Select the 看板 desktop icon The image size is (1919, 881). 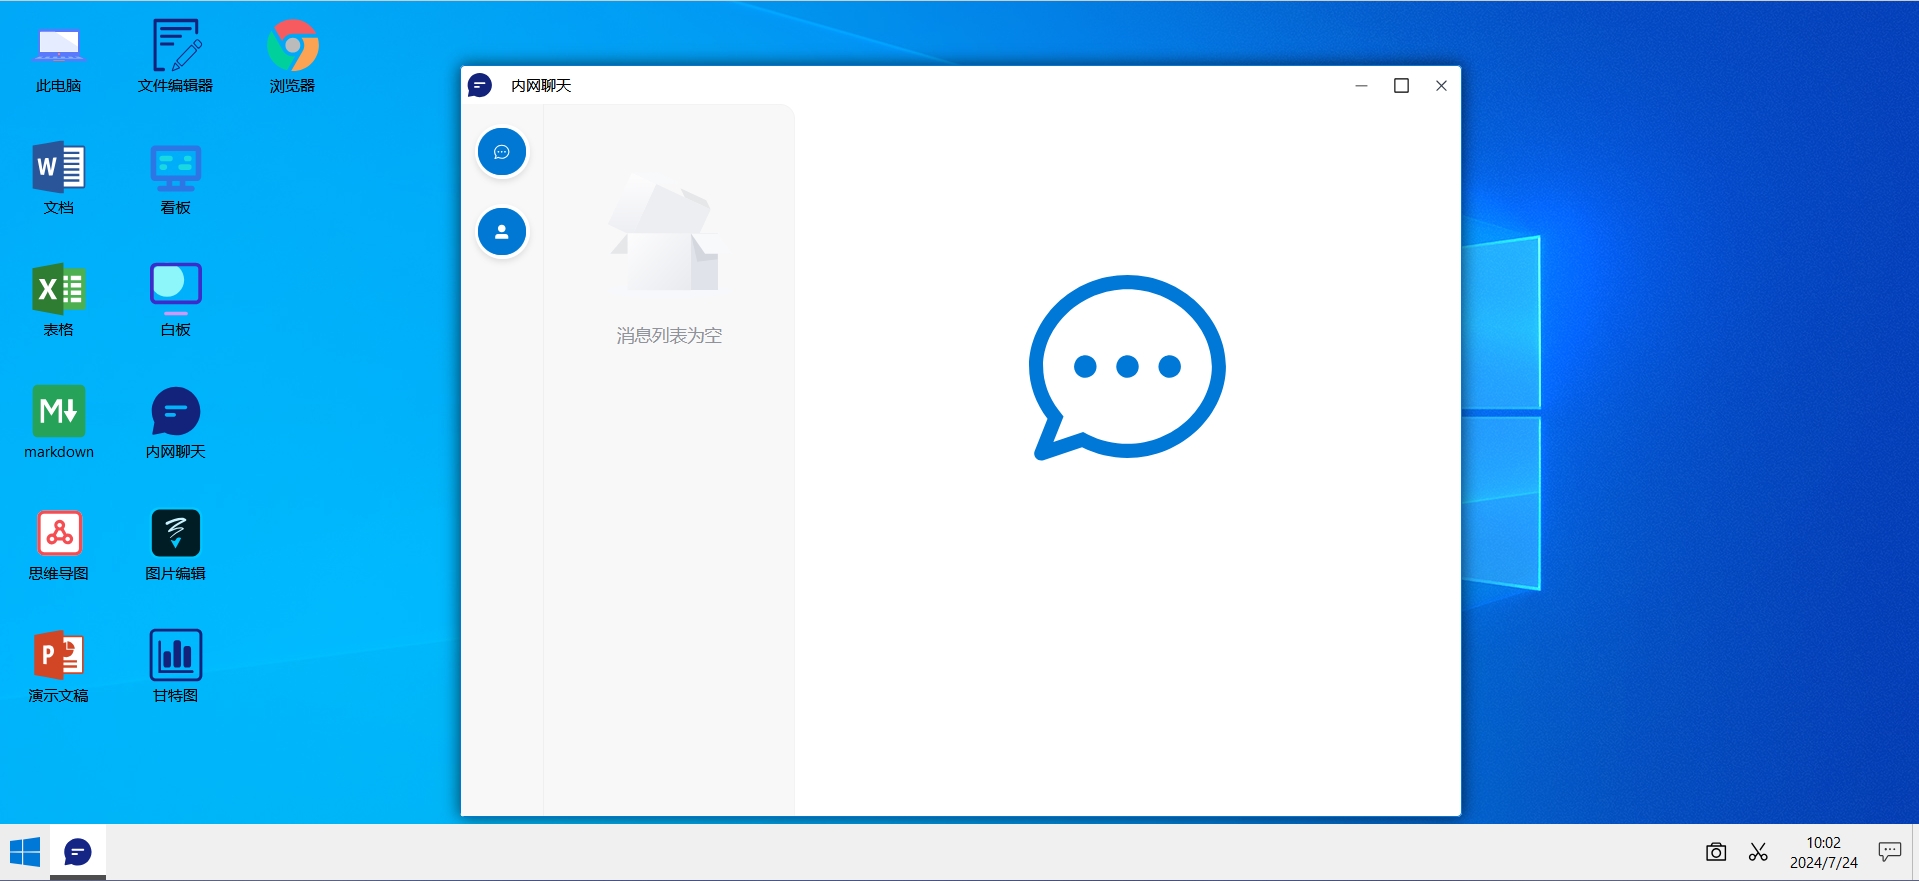click(x=176, y=180)
